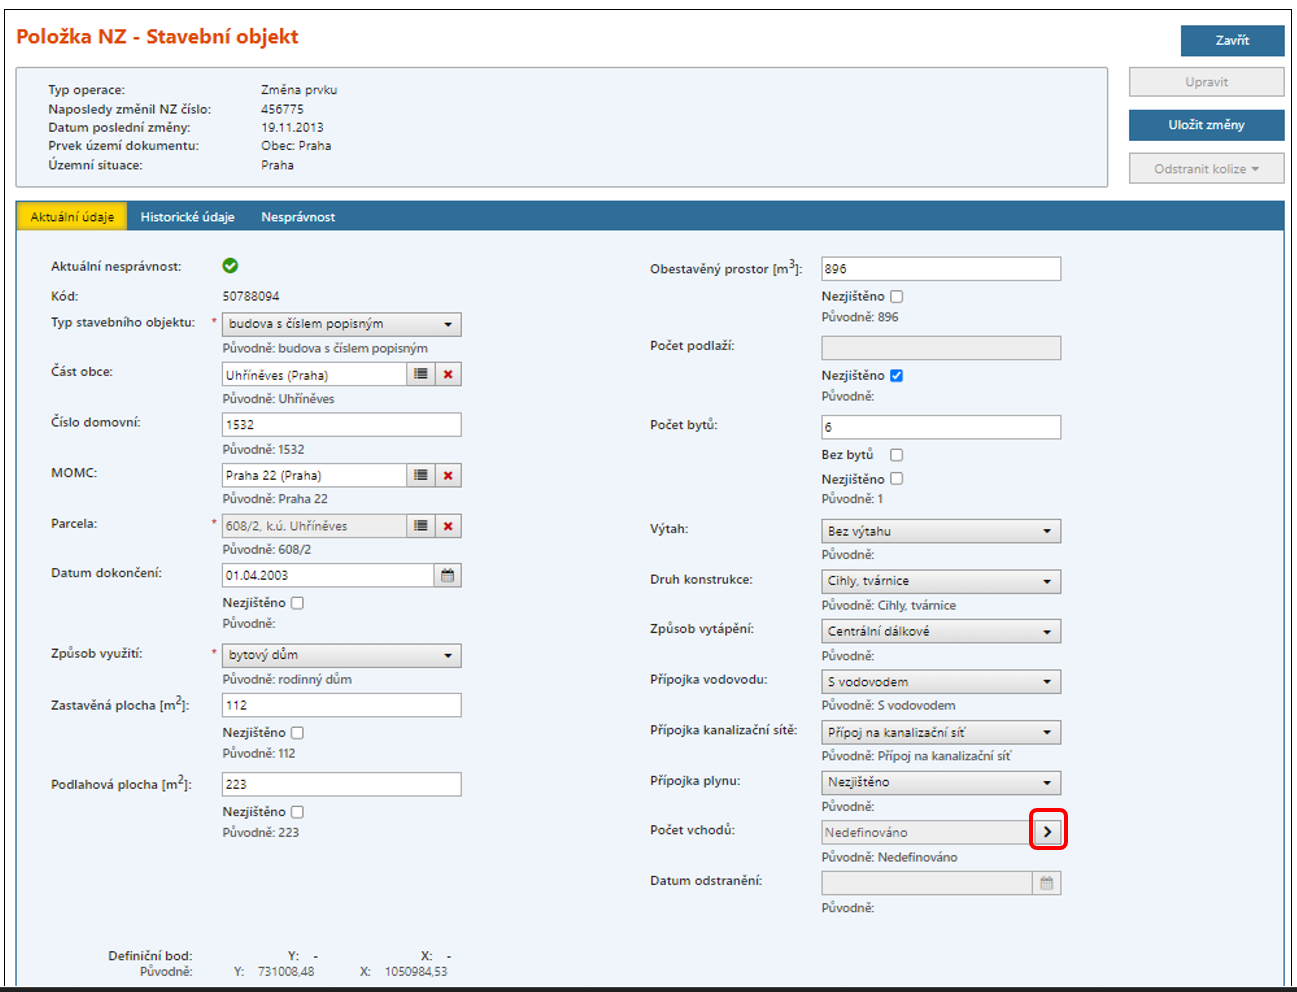This screenshot has height=992, width=1297.
Task: Open calendar for Datum dokončení
Action: click(x=448, y=575)
